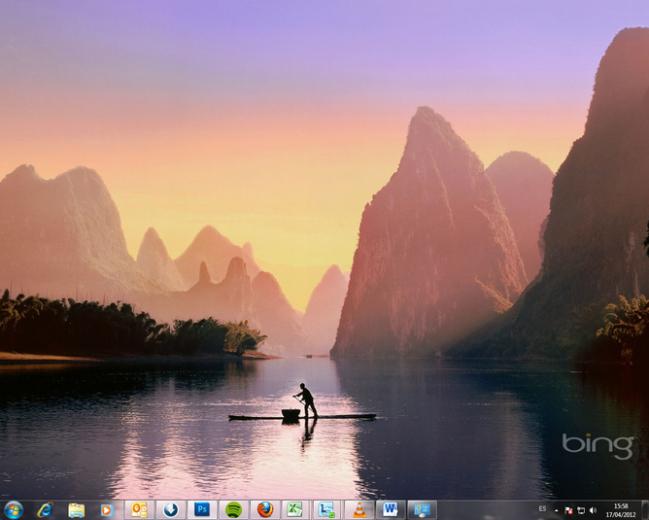
Task: Open the volume speaker control
Action: (593, 510)
